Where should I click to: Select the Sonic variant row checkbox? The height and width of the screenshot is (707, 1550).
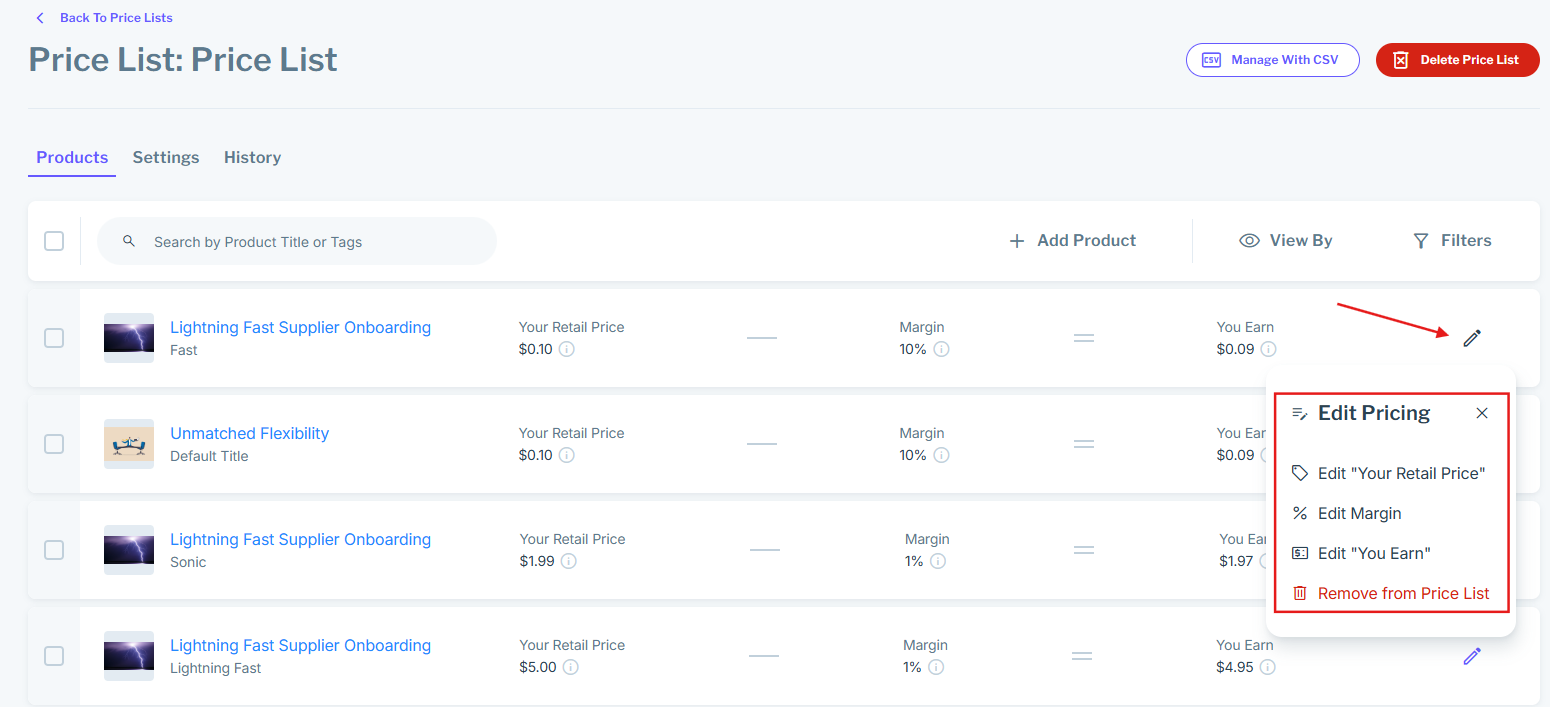(x=54, y=550)
